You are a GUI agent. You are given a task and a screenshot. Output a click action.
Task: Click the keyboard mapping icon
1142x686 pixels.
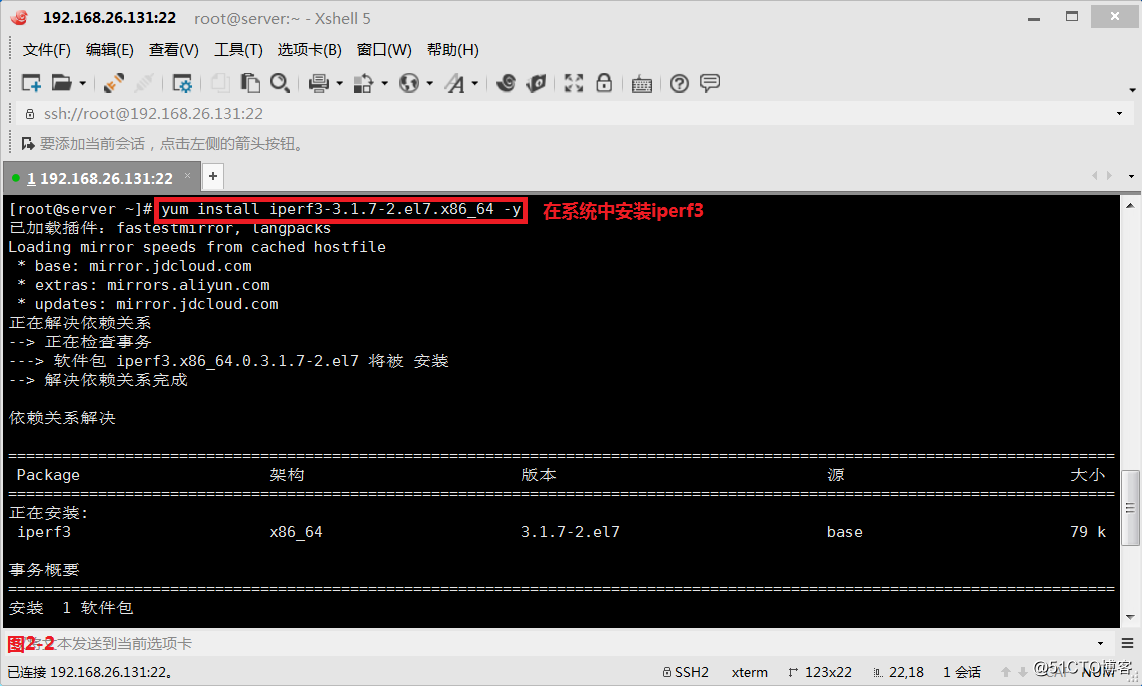[x=642, y=84]
